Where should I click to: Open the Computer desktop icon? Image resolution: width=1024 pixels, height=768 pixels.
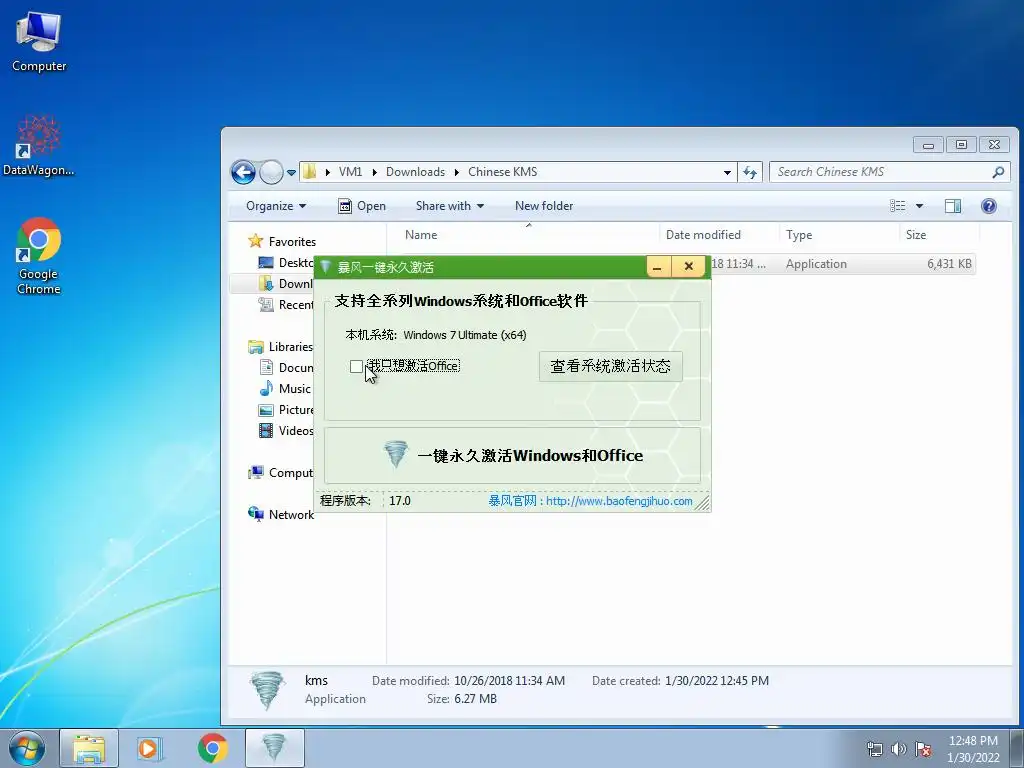(x=39, y=41)
